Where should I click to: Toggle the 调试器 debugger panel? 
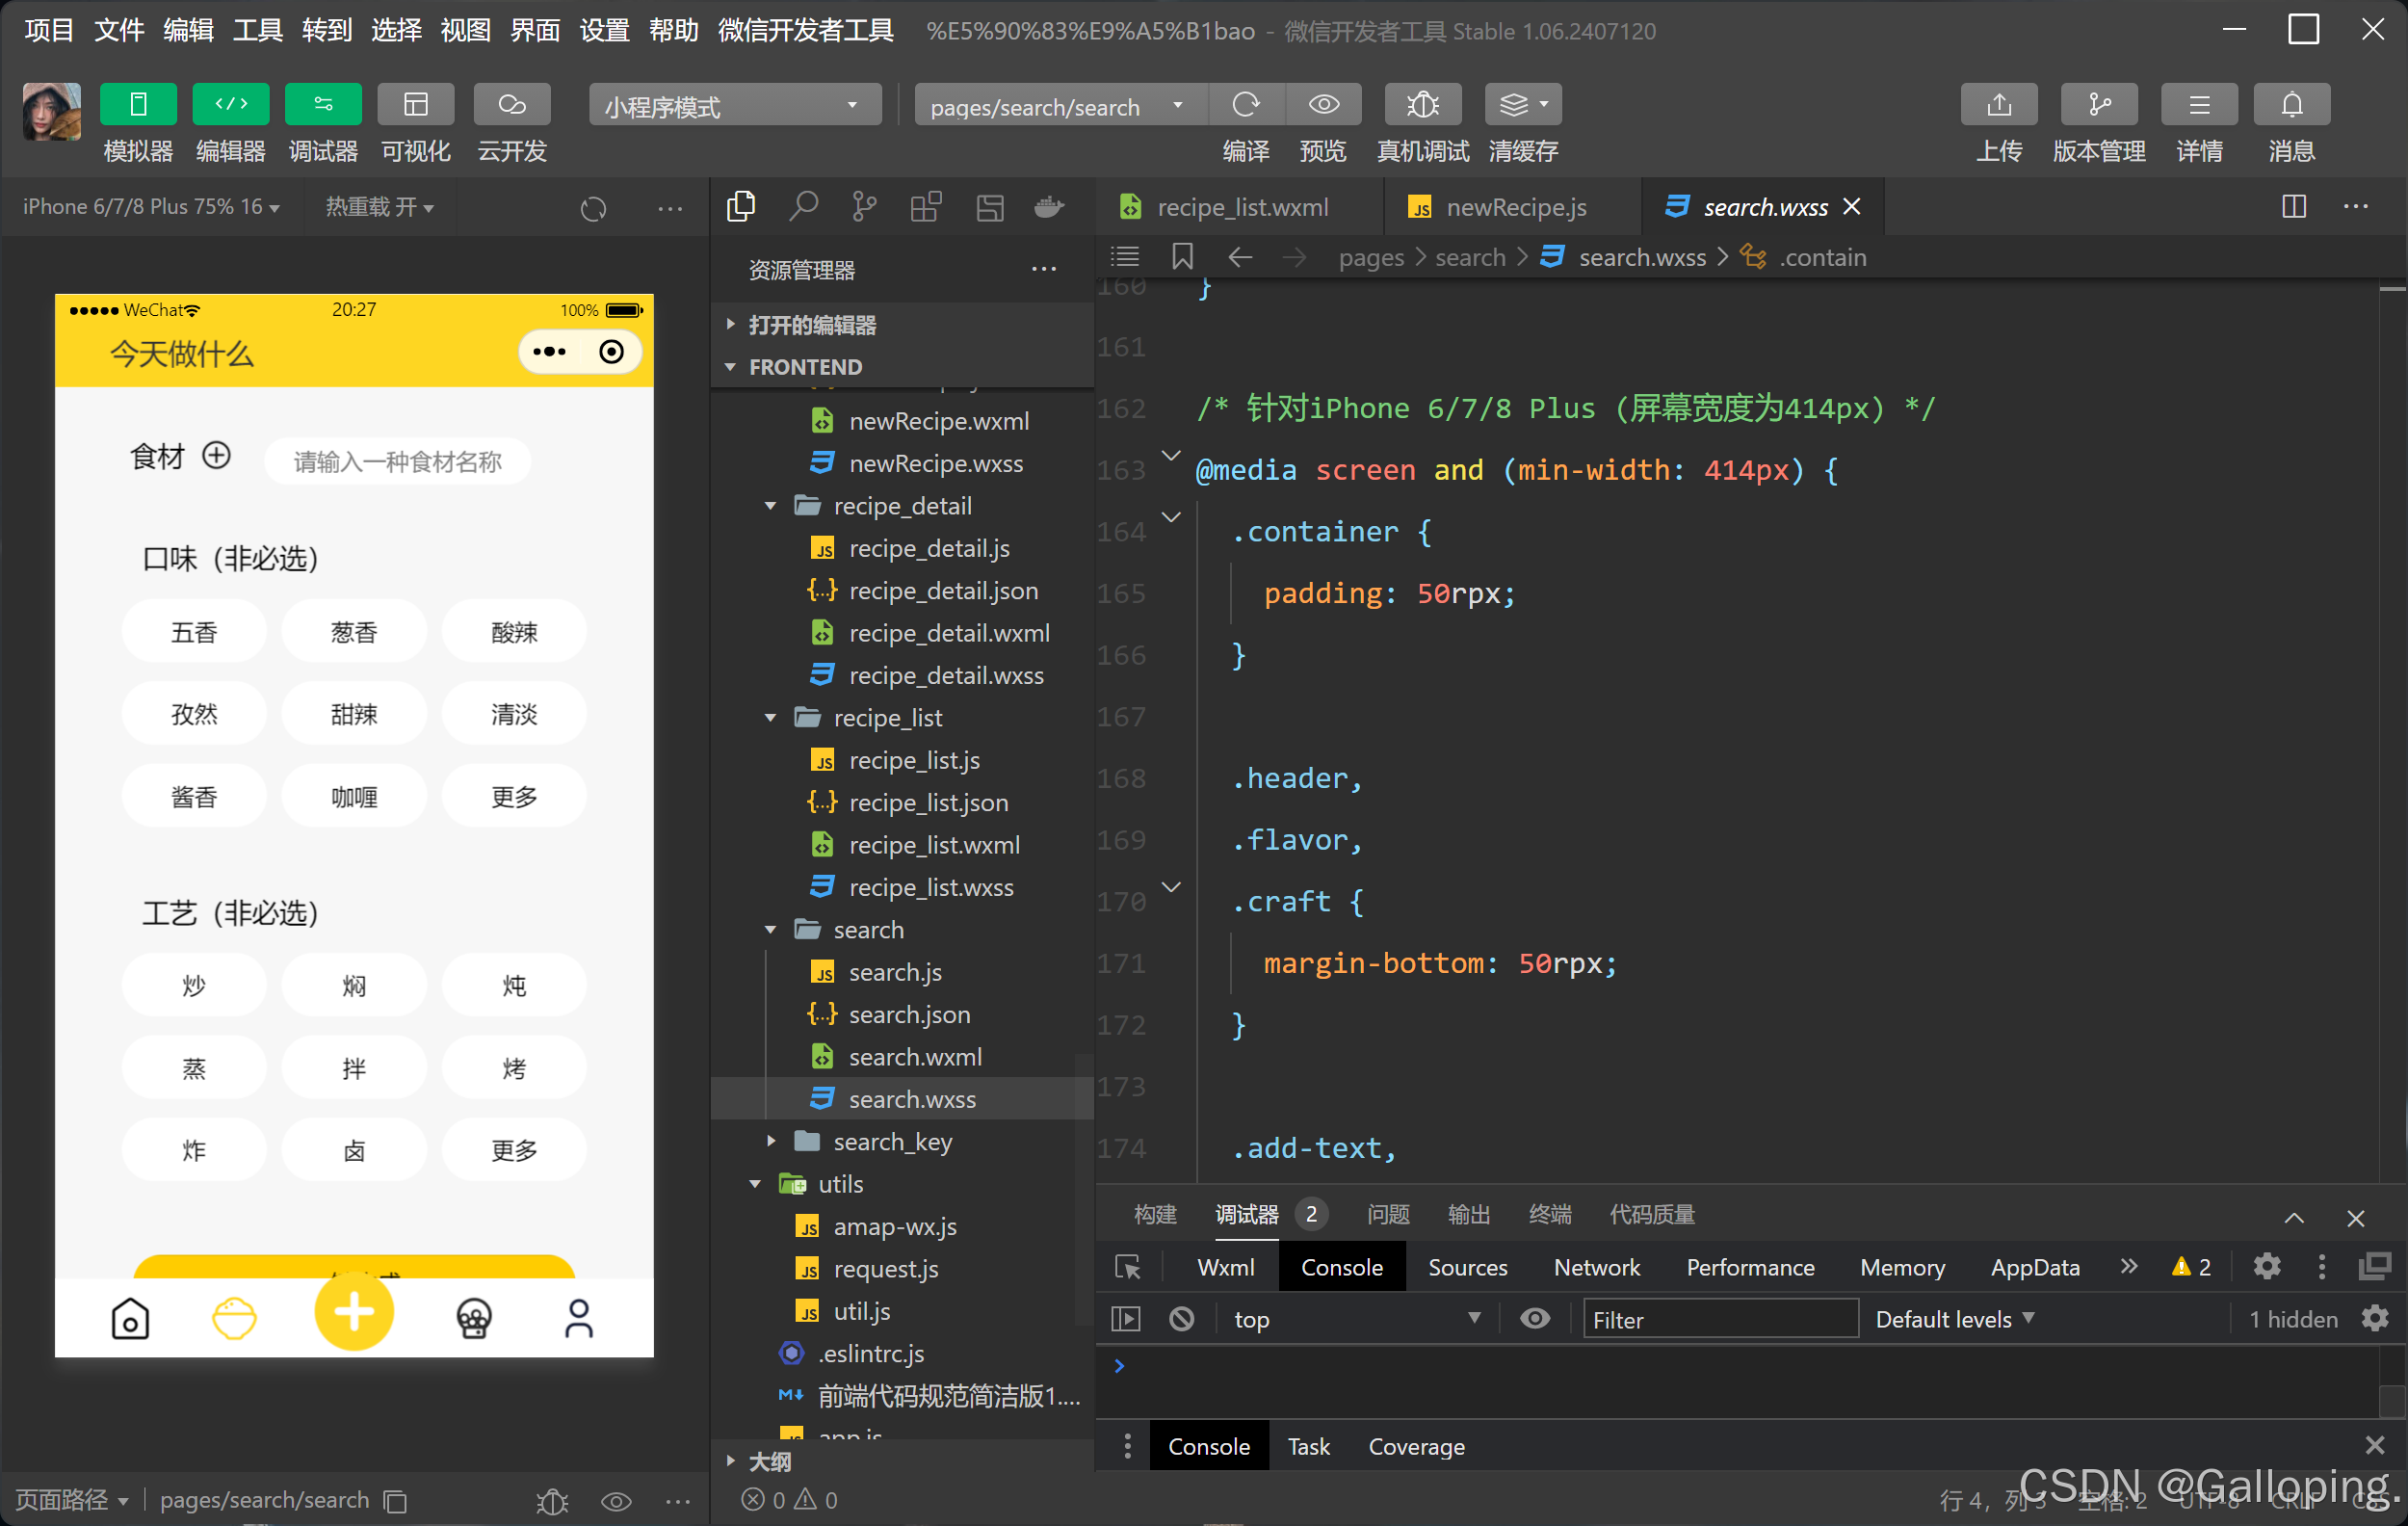pyautogui.click(x=322, y=104)
